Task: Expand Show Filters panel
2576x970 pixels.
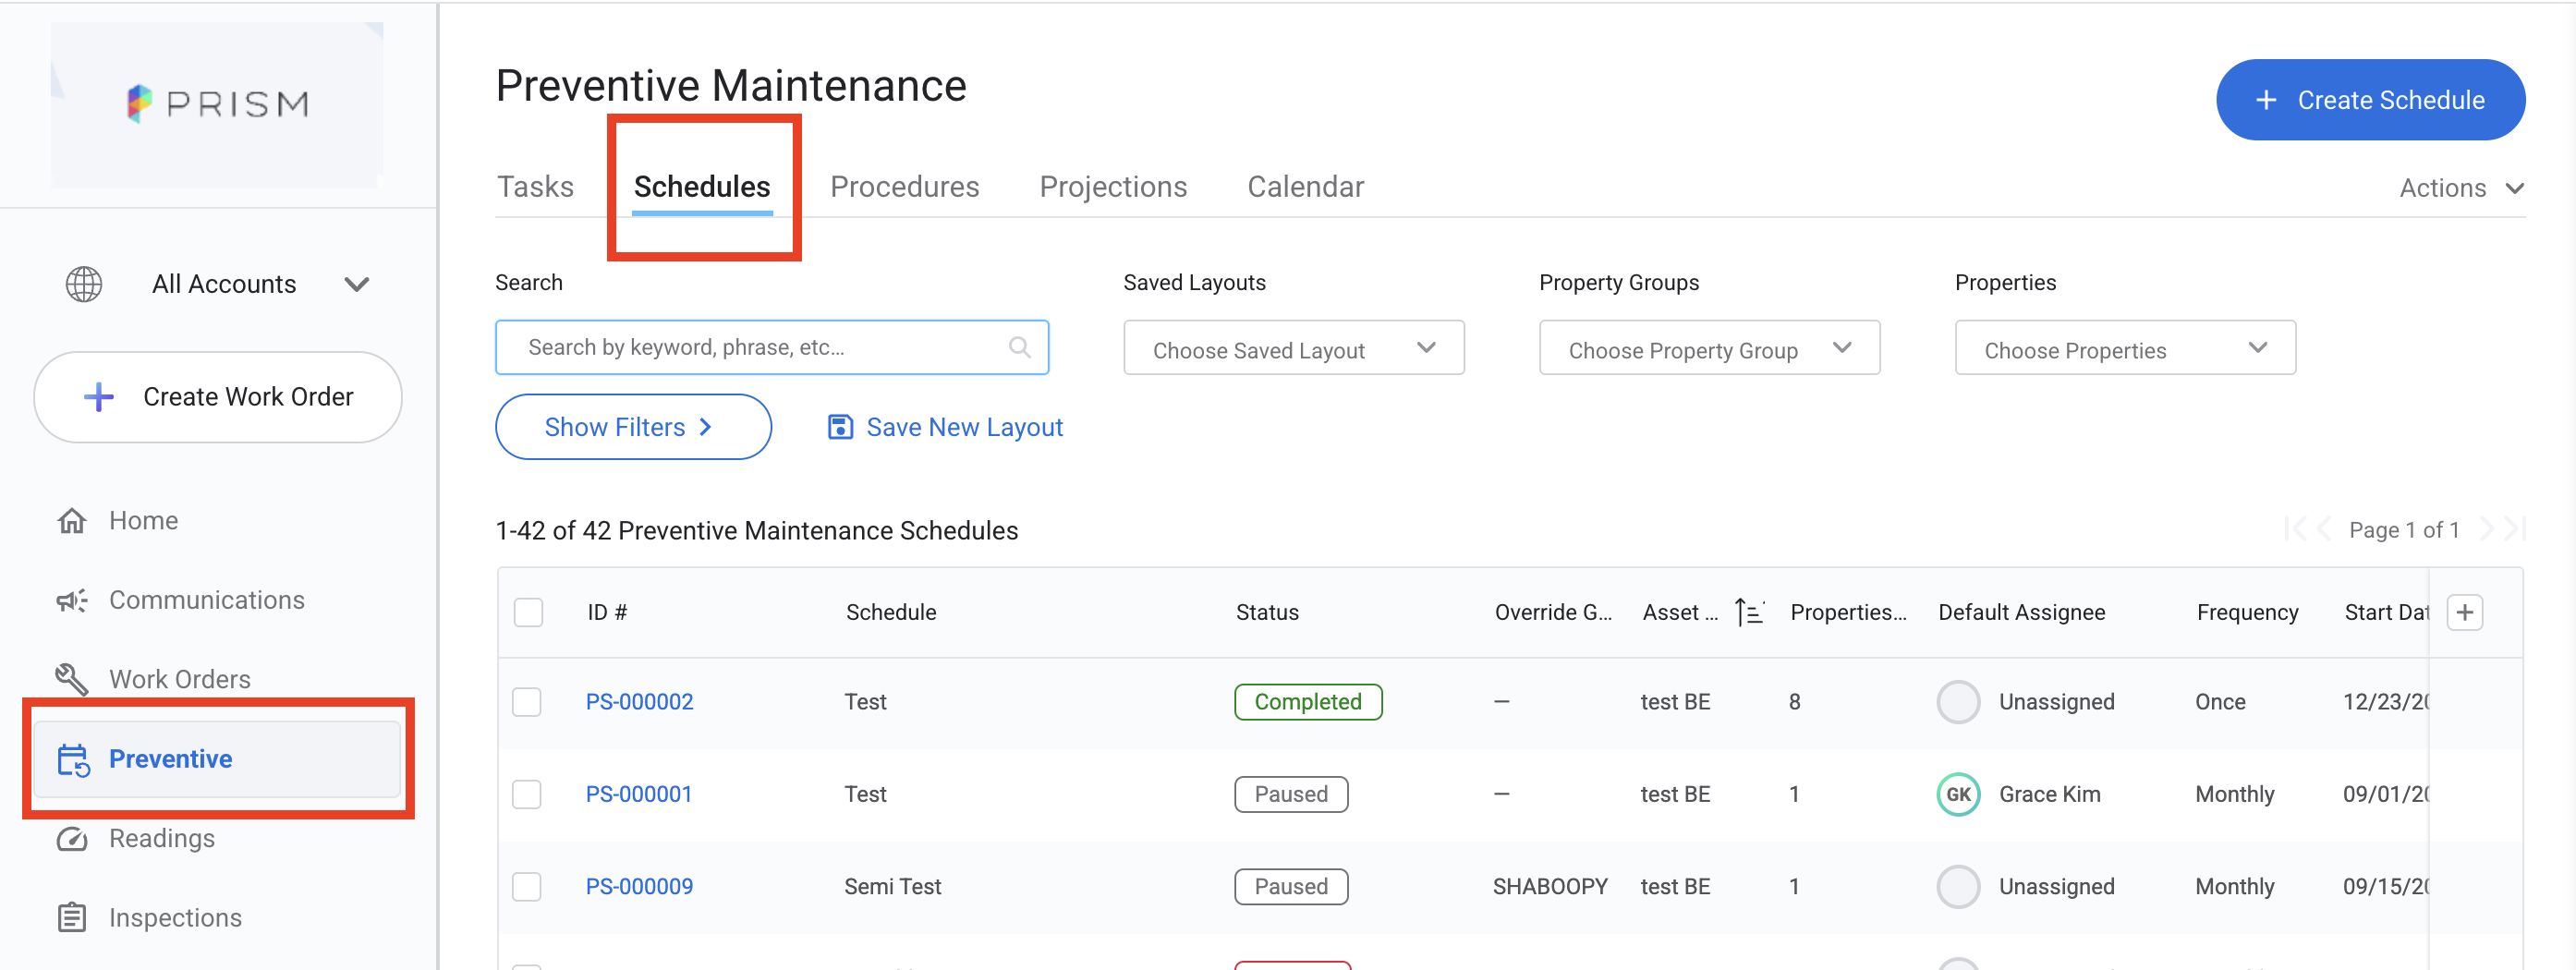Action: [x=633, y=427]
